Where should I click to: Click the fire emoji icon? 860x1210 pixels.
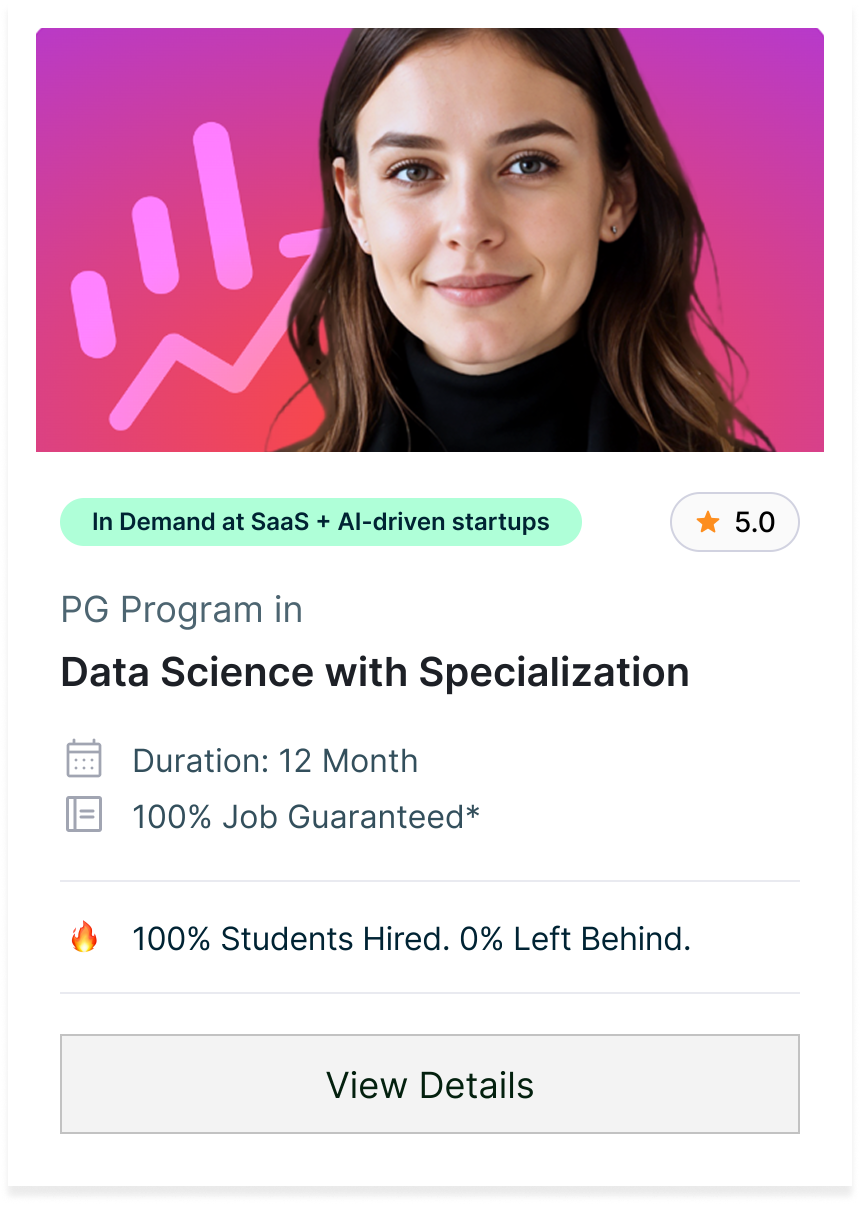tap(84, 938)
